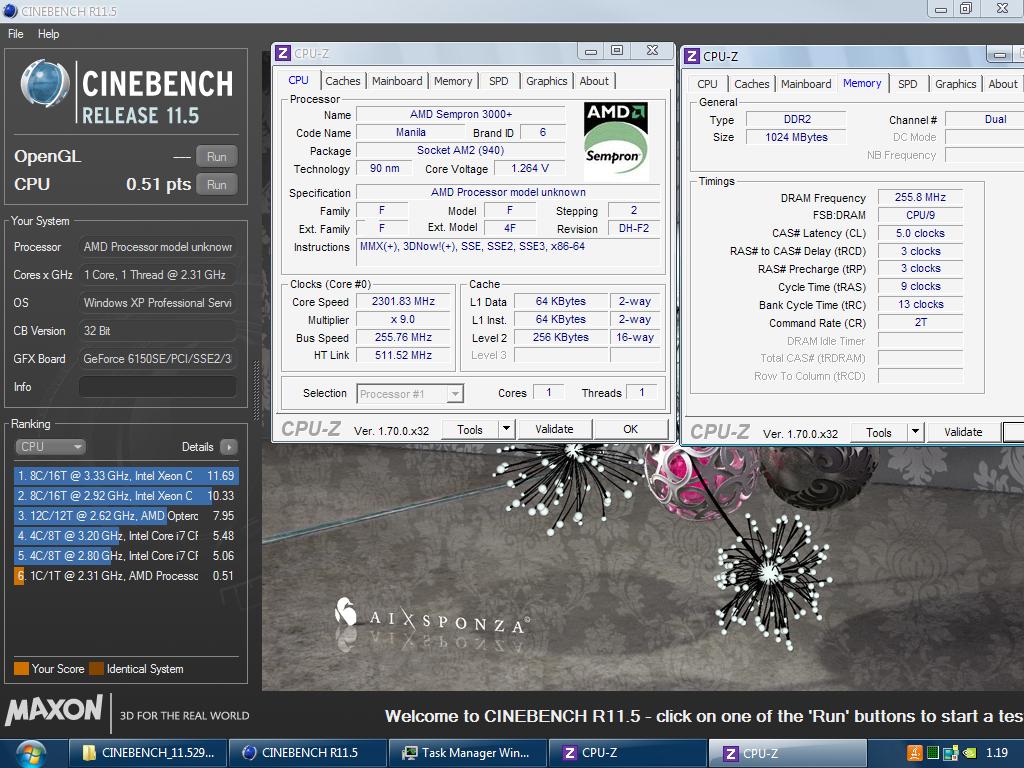Maximize the left CPU-Z window

pyautogui.click(x=616, y=50)
